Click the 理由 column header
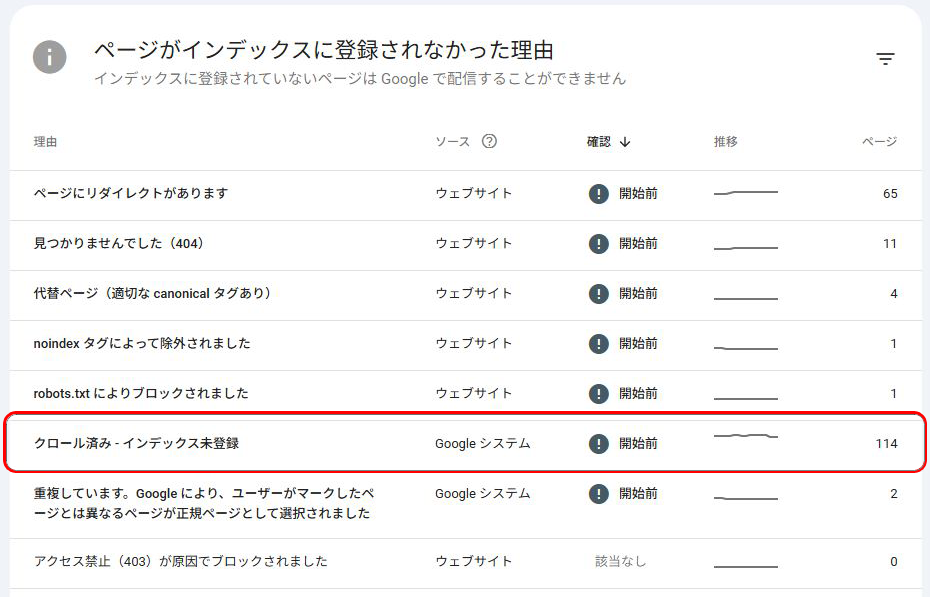Screen dimensions: 930x597 click(46, 142)
